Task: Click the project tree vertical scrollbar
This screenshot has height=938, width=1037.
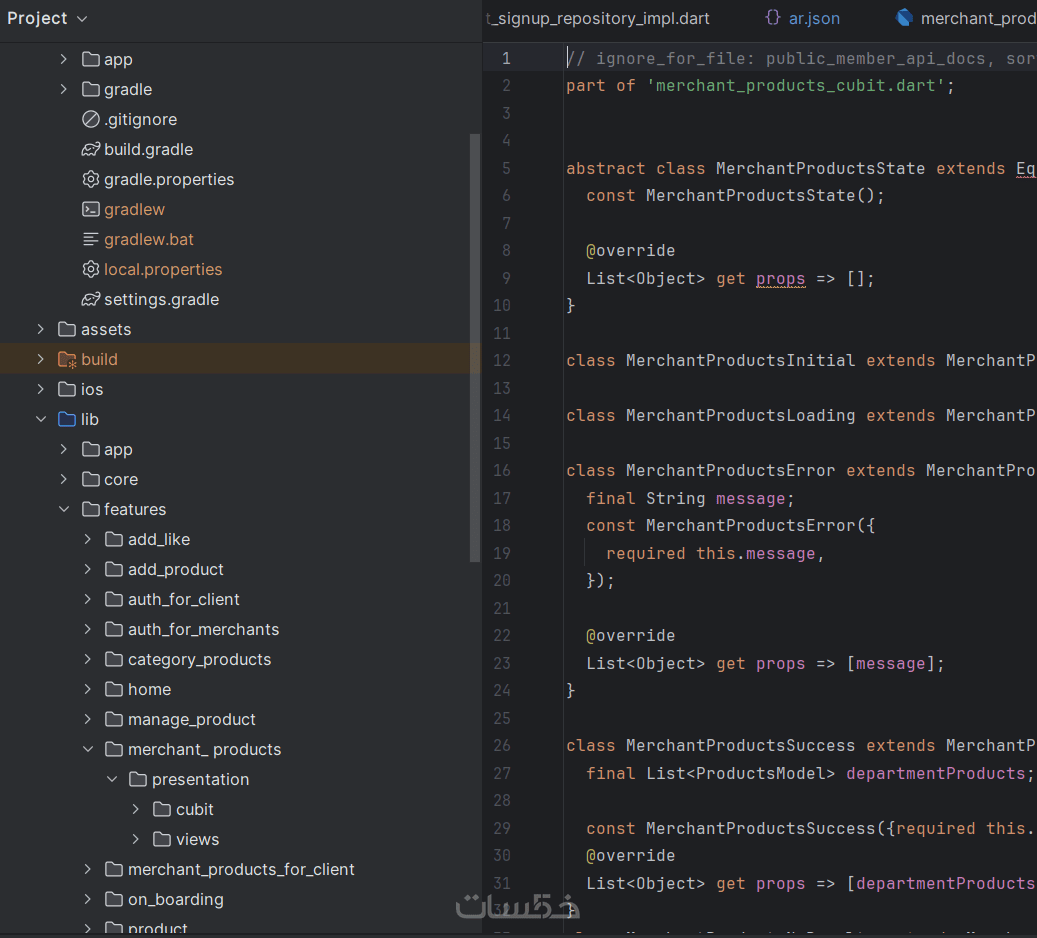Action: tap(474, 348)
